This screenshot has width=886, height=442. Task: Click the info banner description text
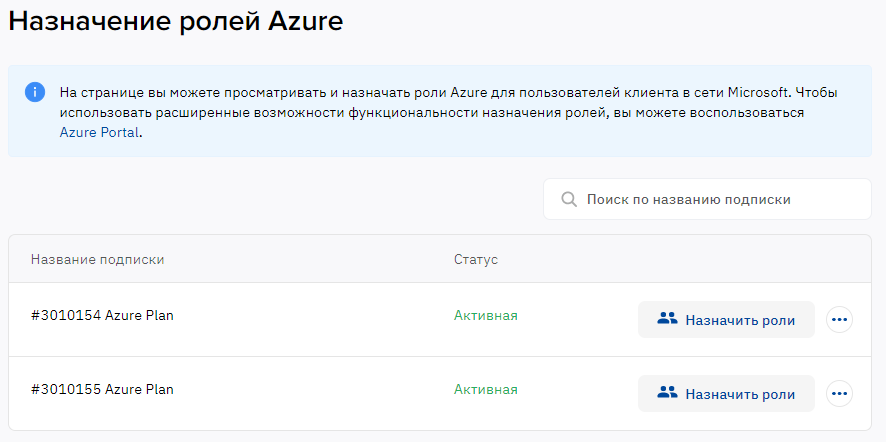click(449, 112)
